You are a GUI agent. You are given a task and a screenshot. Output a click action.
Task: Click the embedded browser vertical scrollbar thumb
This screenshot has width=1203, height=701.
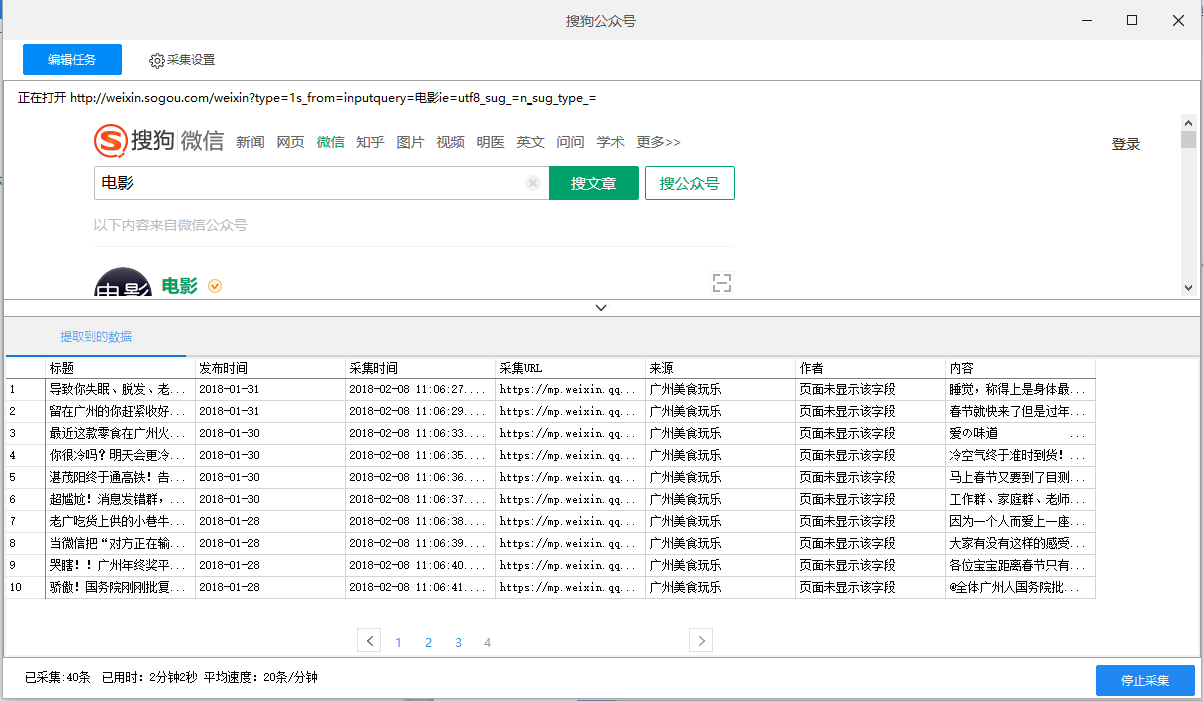point(1188,139)
